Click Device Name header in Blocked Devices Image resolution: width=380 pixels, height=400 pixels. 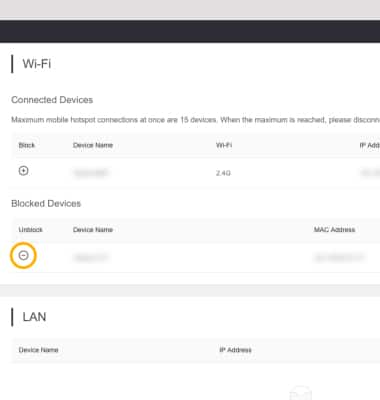(93, 230)
